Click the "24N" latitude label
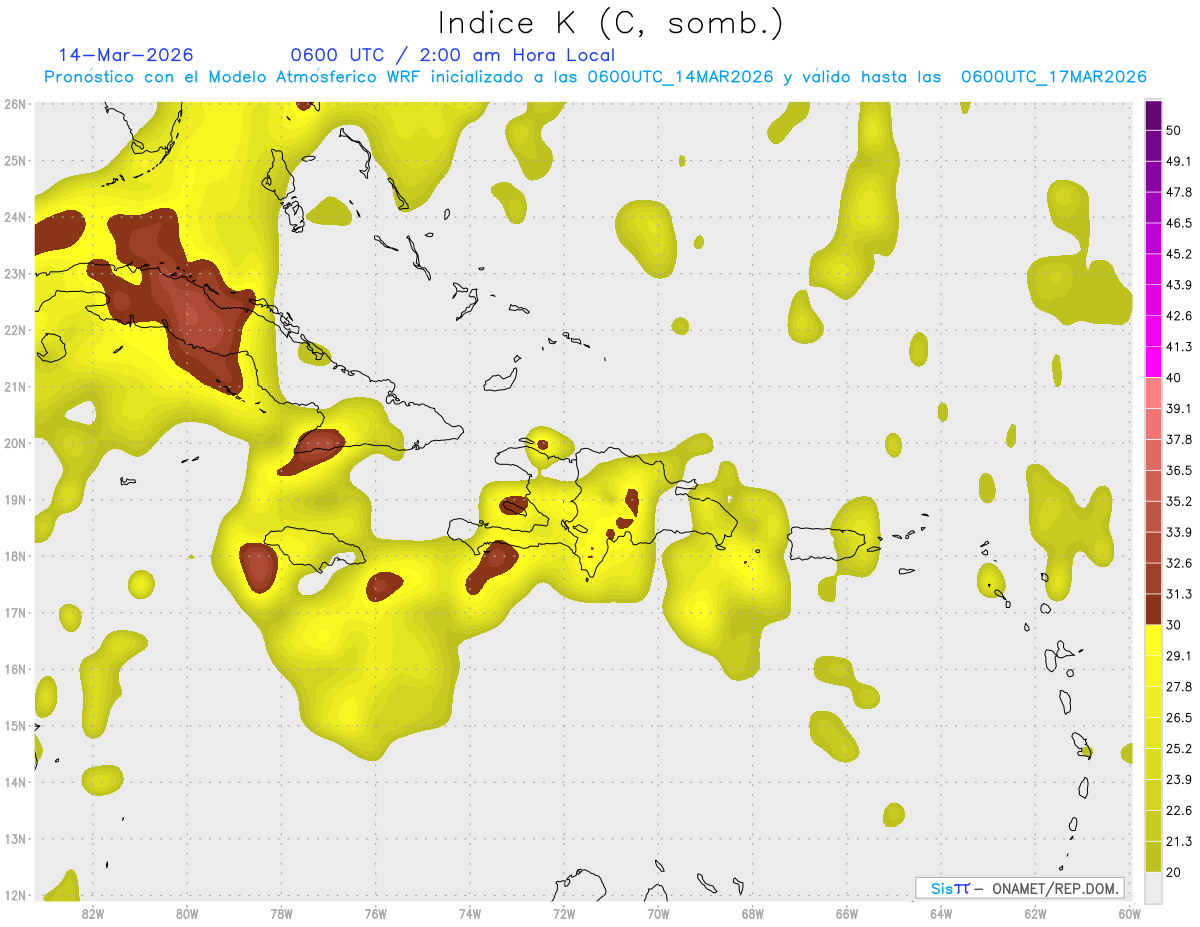Screen dimensions: 1200x927 14,217
